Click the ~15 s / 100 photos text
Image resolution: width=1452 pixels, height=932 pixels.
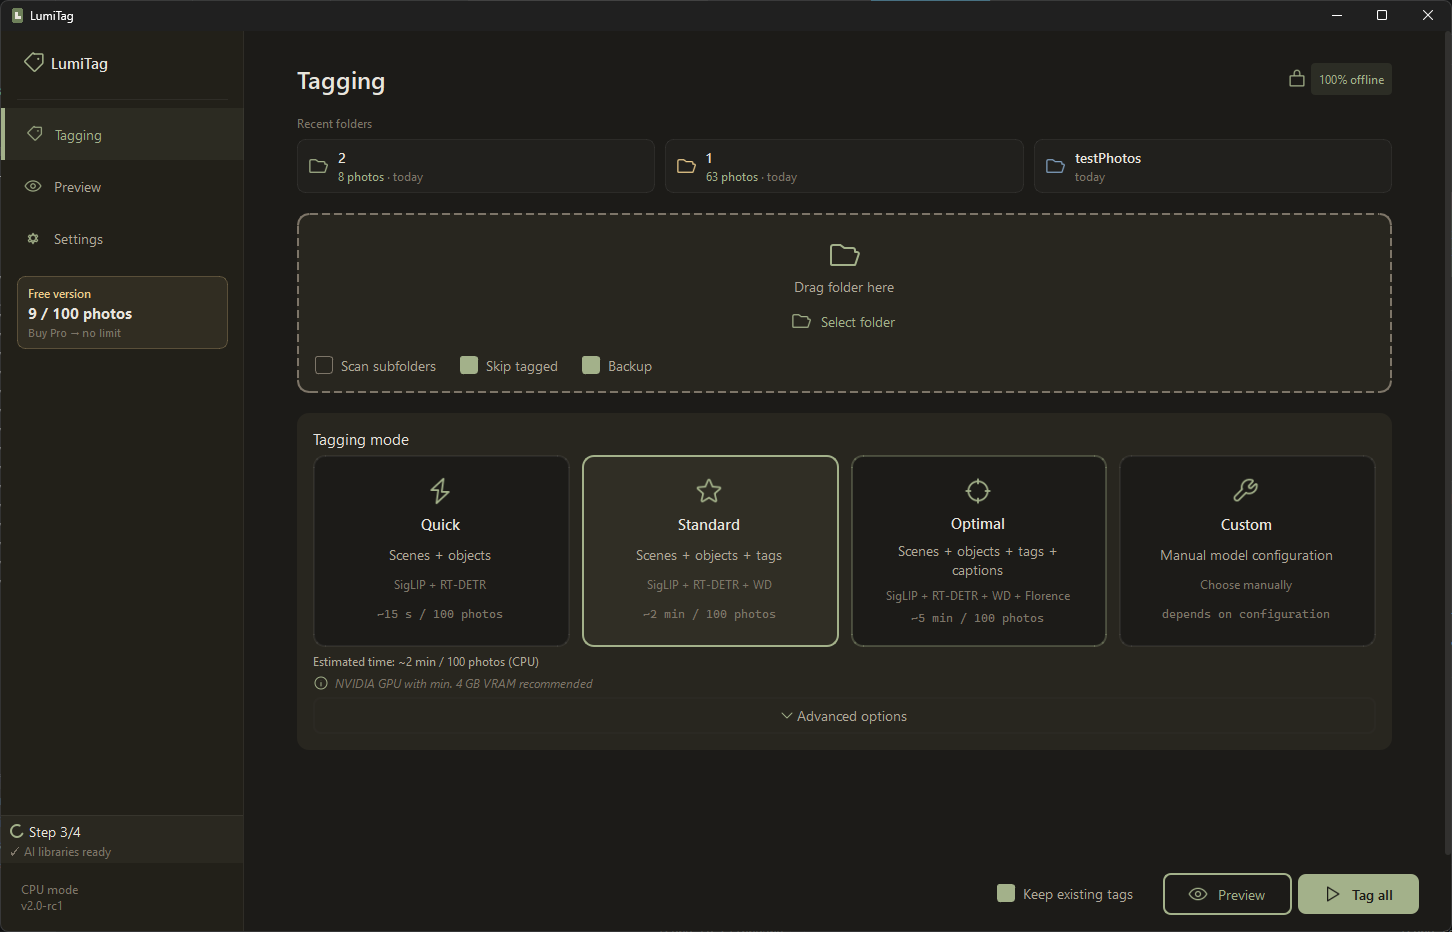(440, 614)
